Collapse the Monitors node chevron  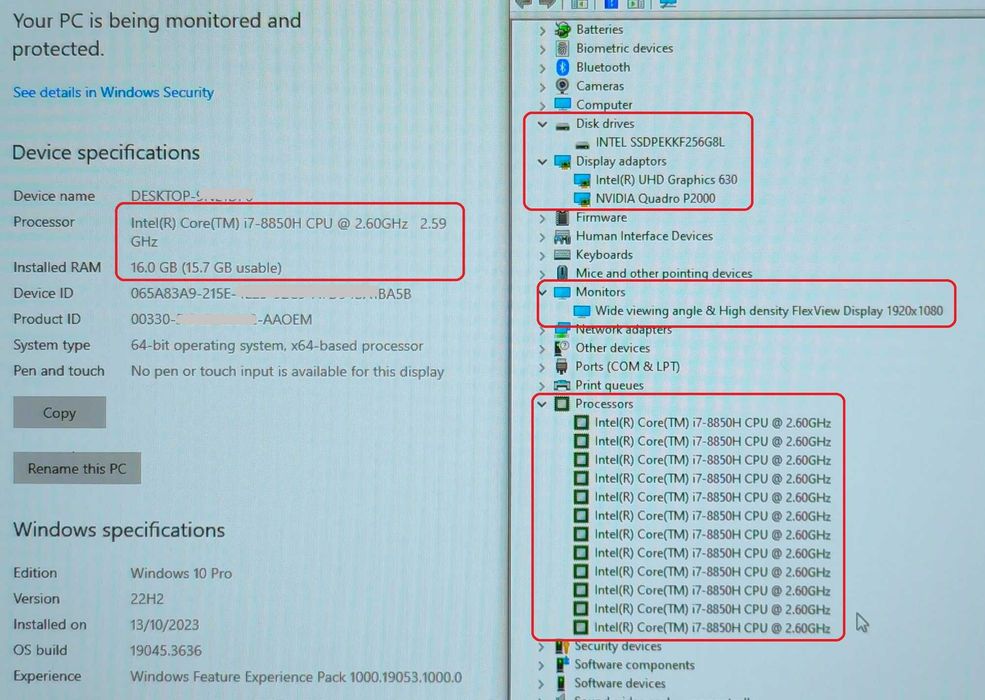pos(542,292)
